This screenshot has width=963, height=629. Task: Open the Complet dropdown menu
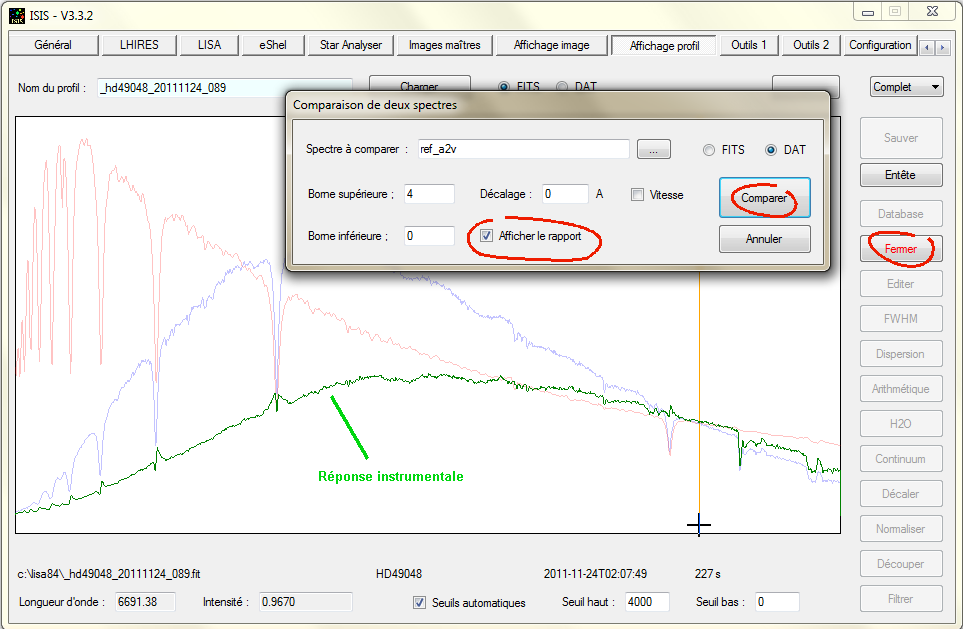point(906,87)
